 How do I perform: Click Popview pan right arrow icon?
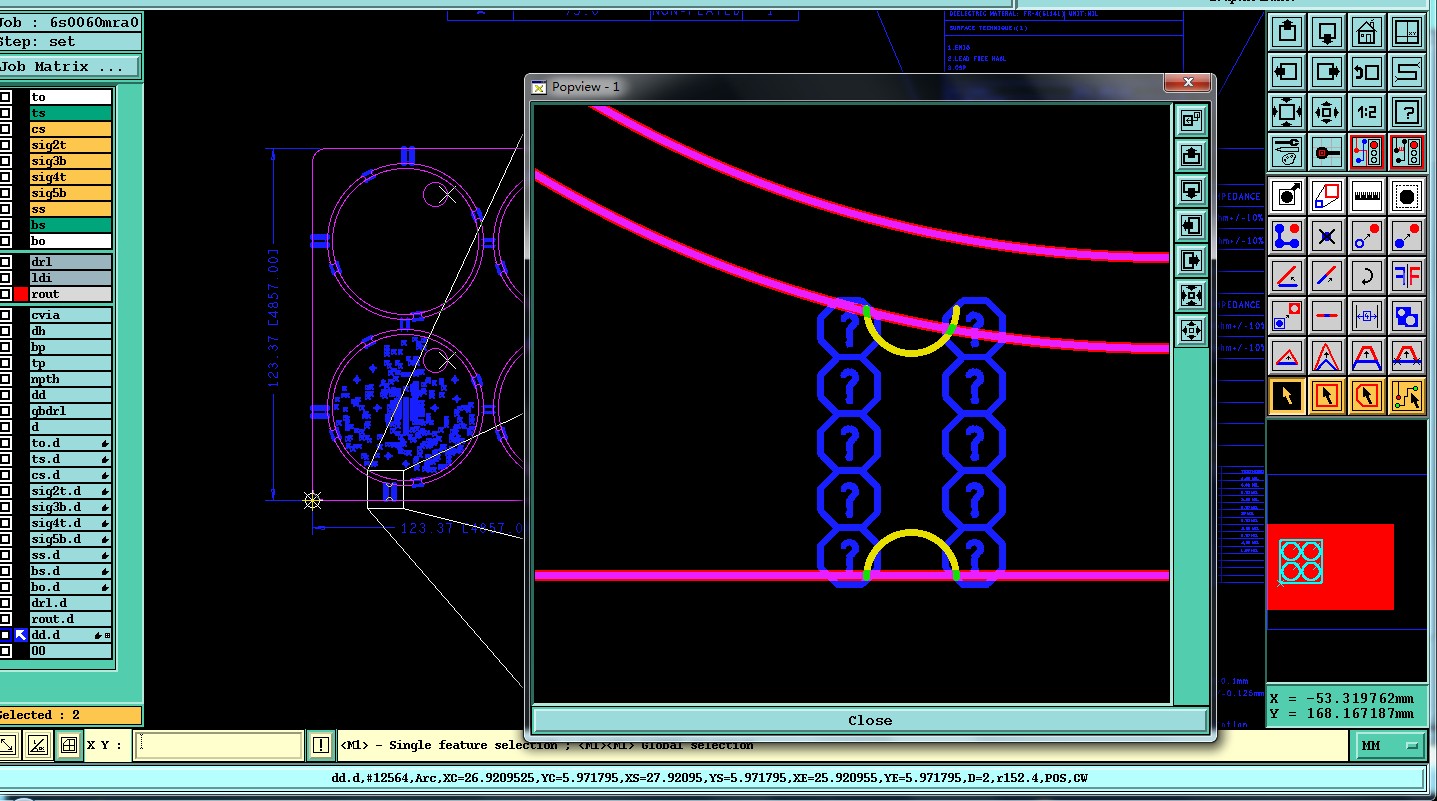click(1191, 260)
